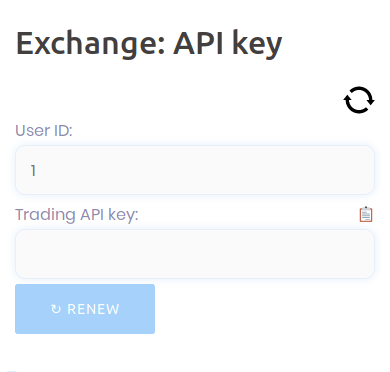Click the "Exchange: API key" heading

tap(149, 44)
